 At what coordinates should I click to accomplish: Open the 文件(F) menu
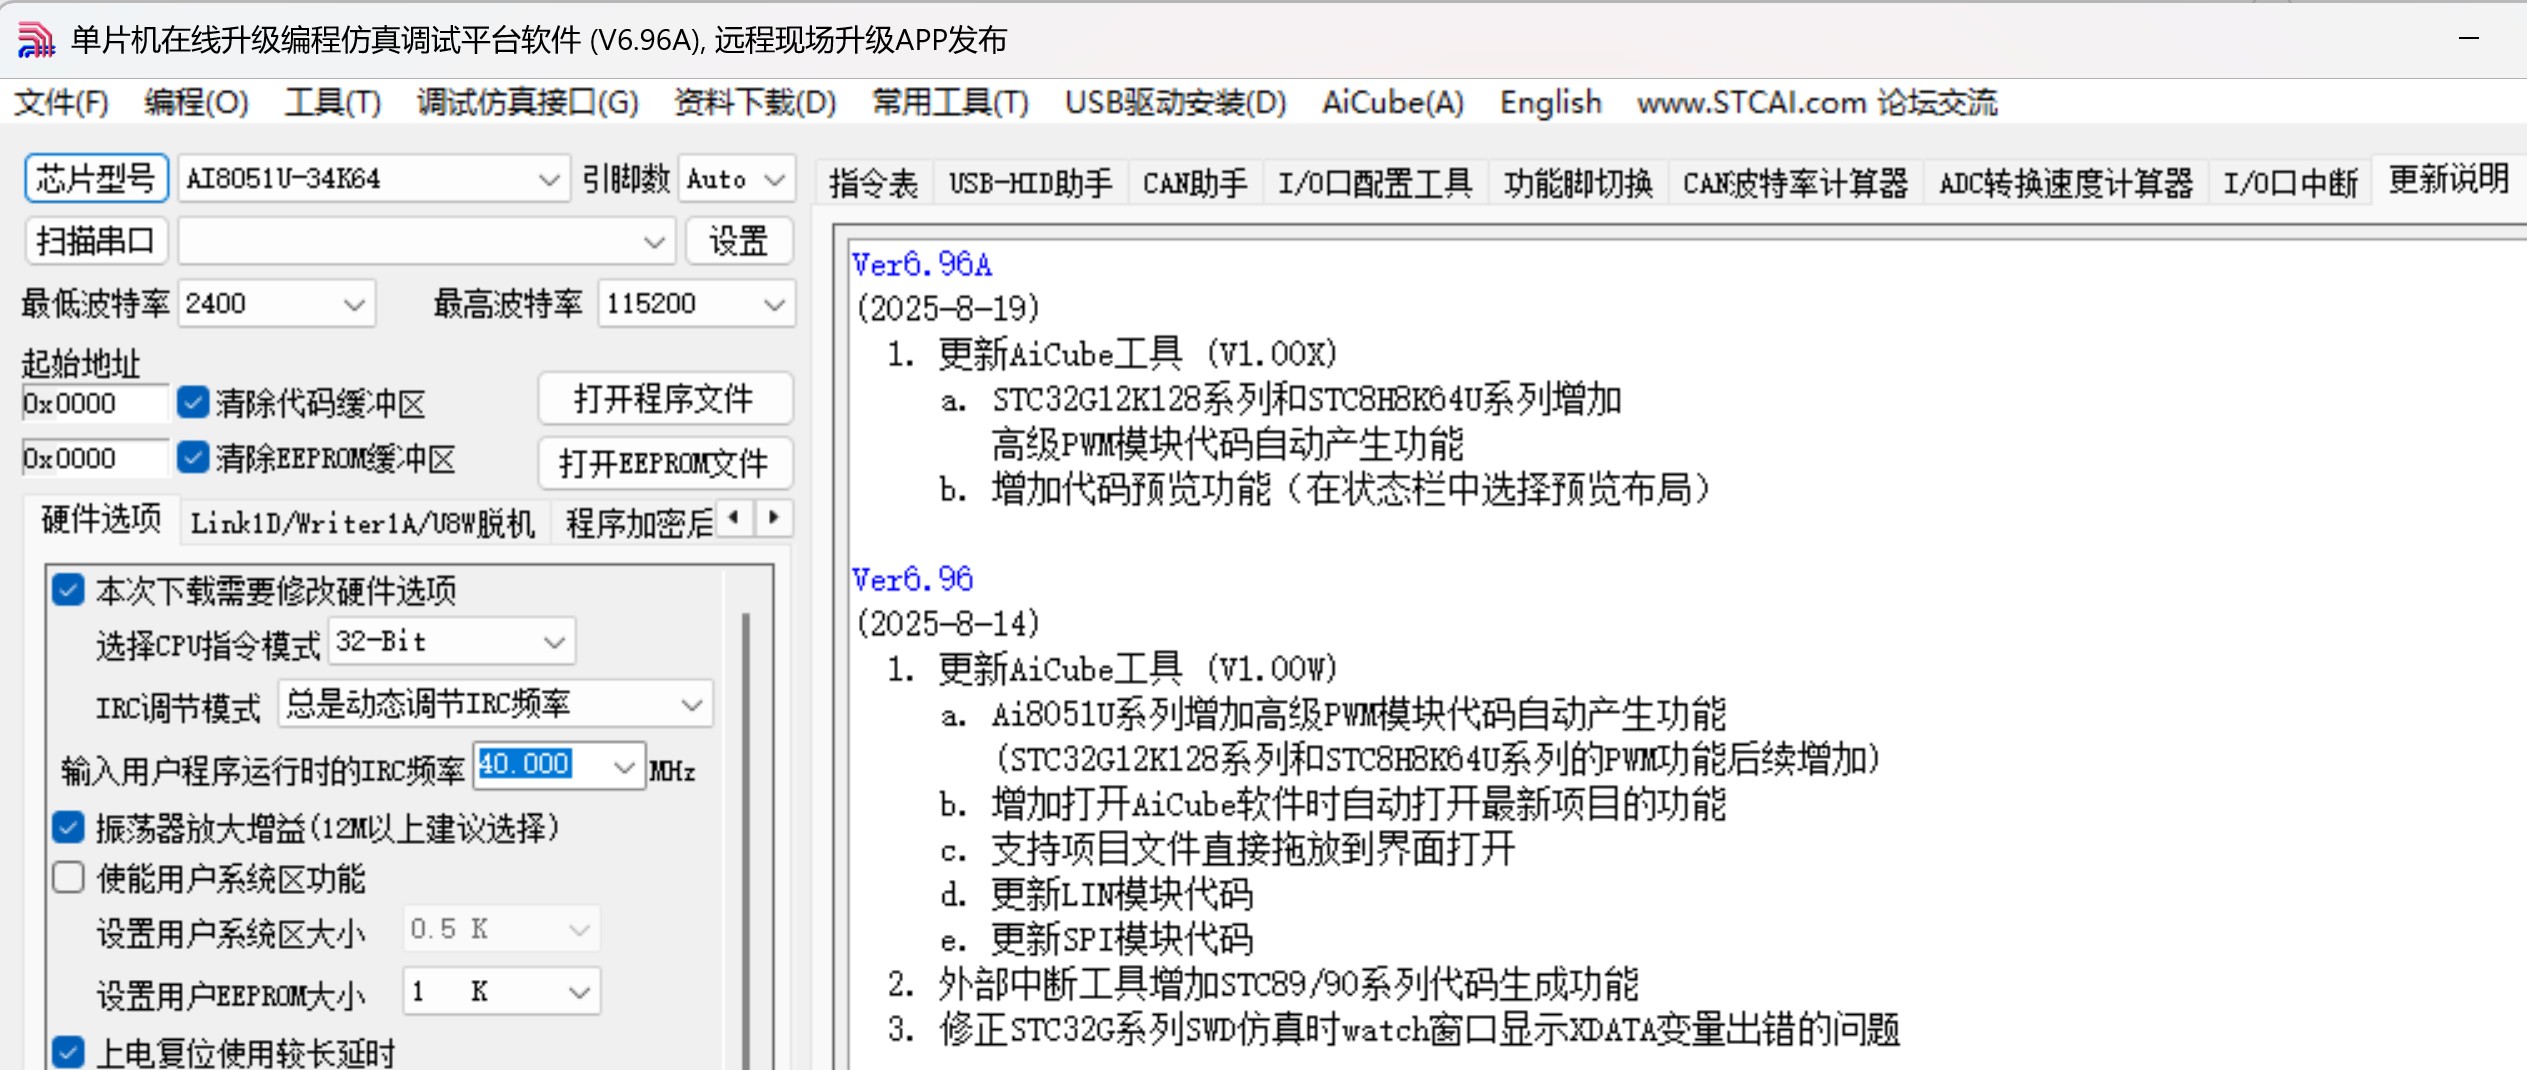(x=62, y=102)
